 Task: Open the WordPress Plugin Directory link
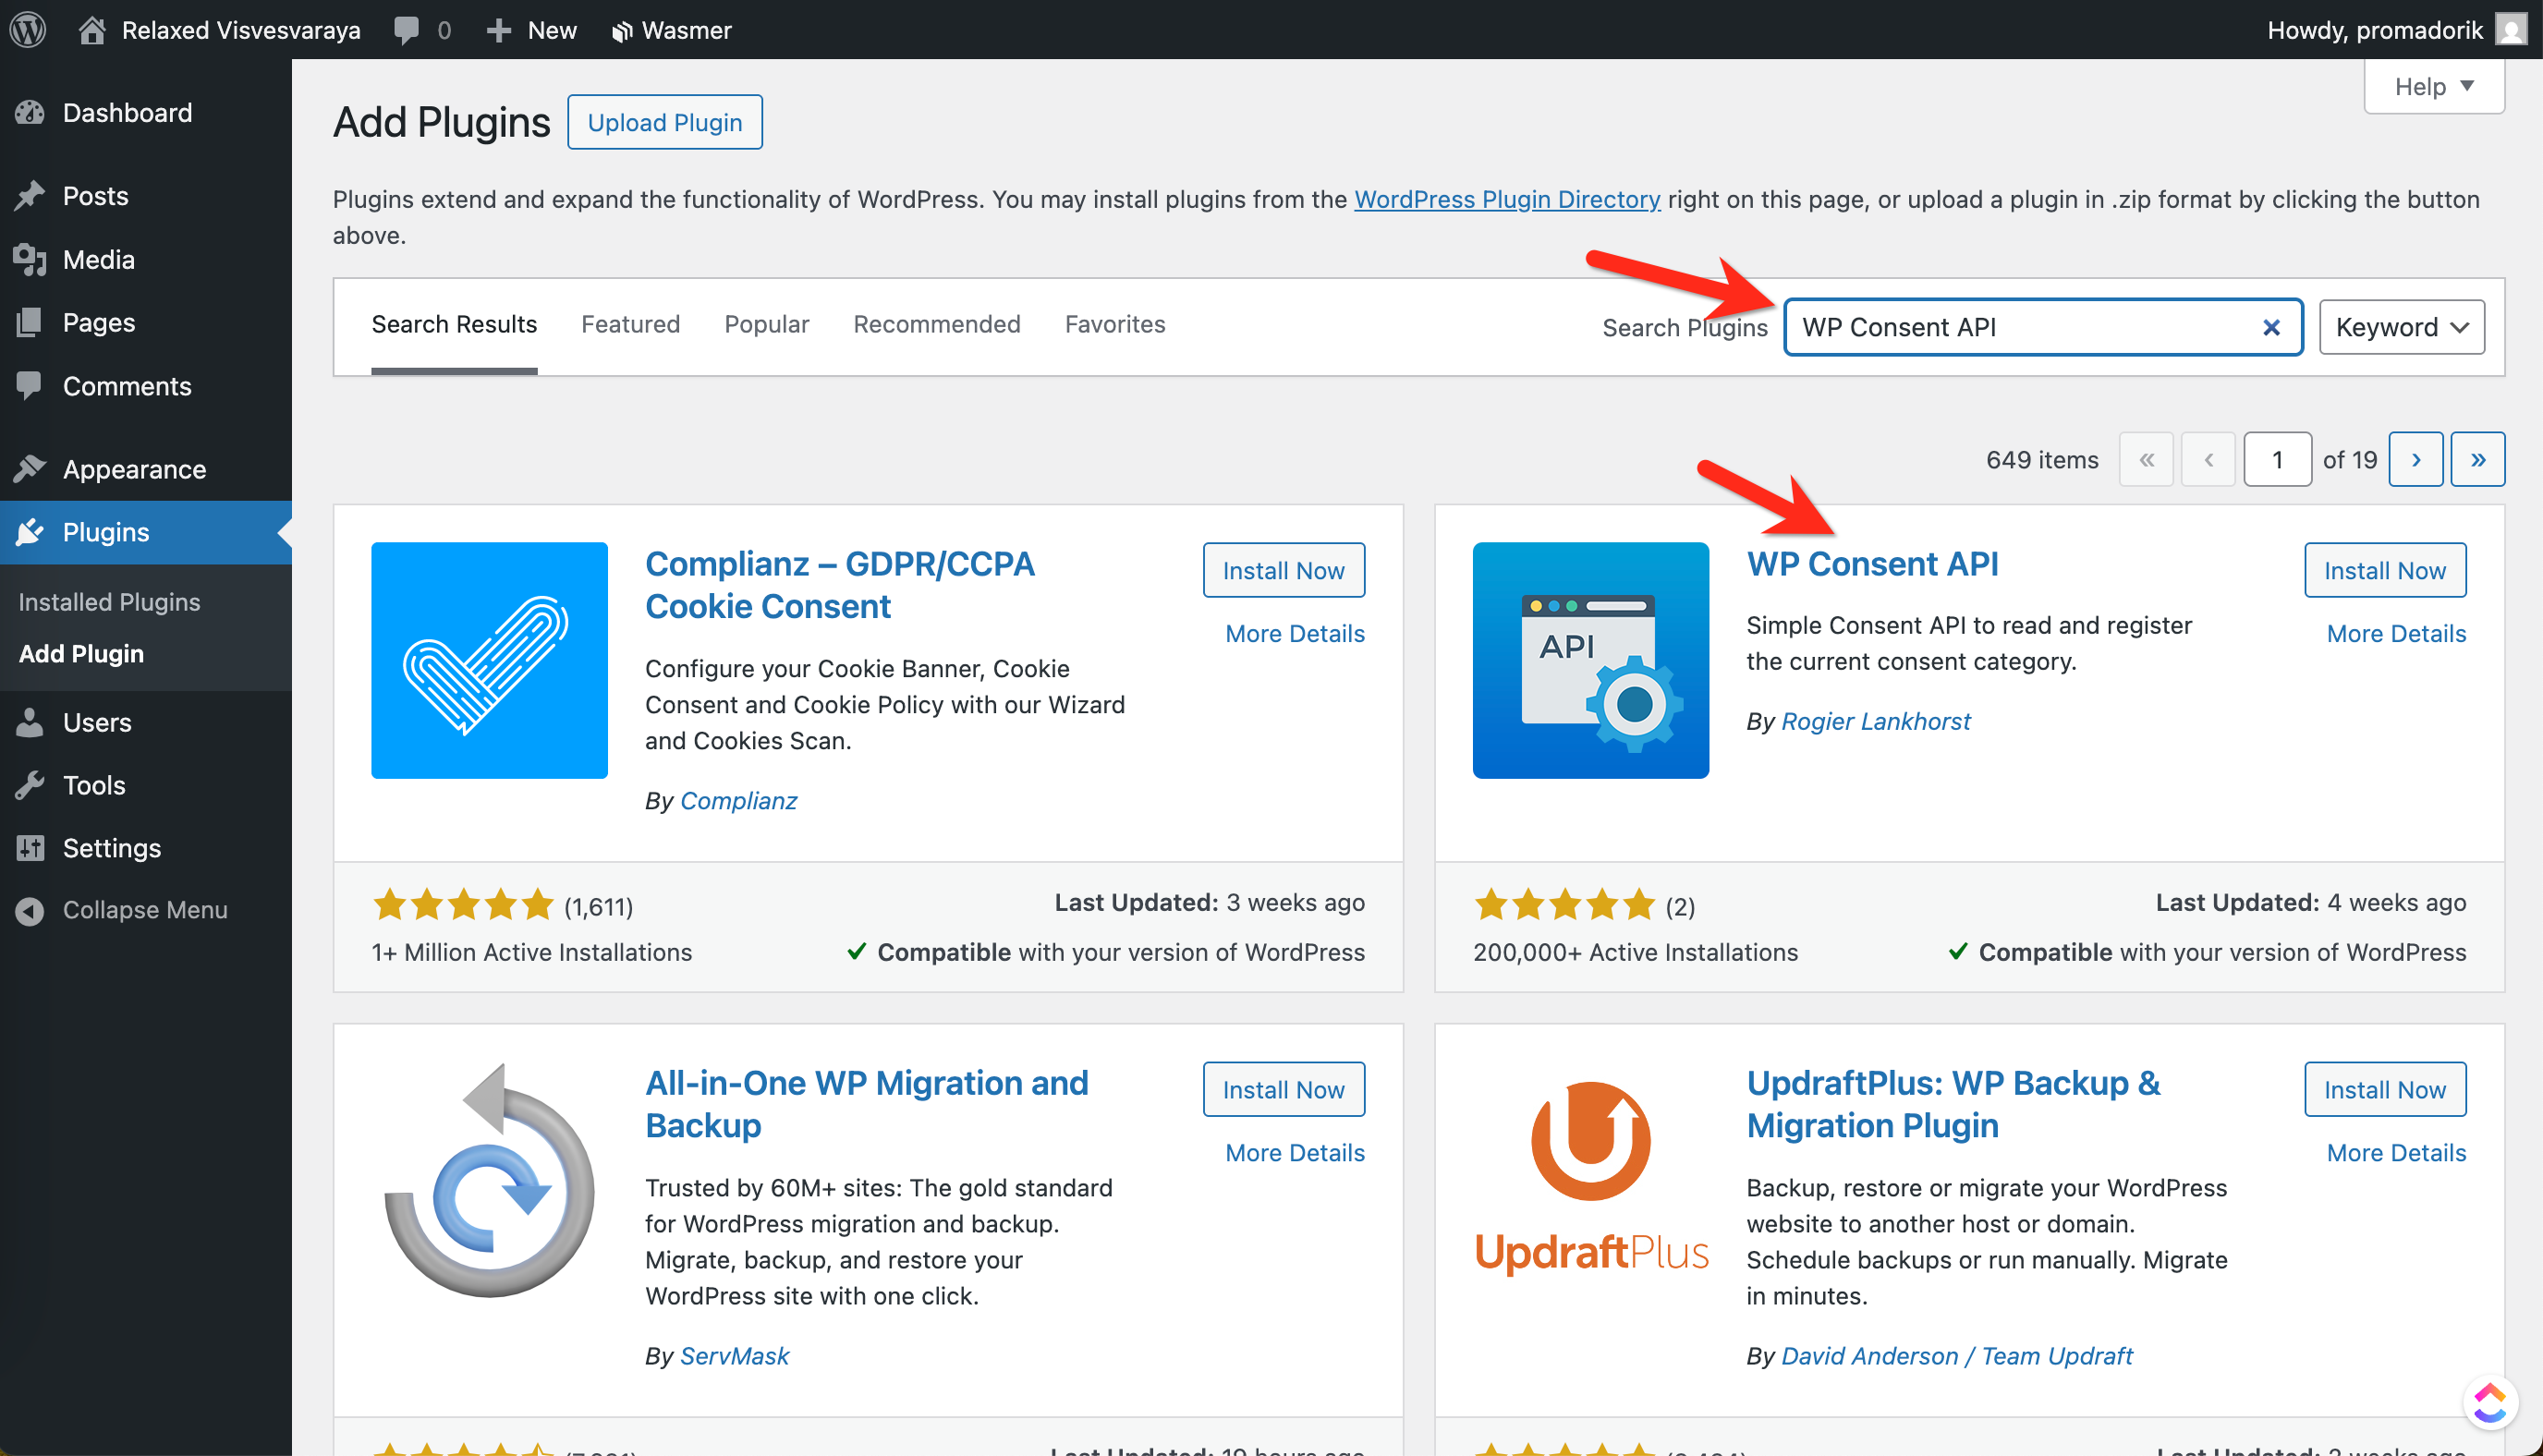(1506, 199)
